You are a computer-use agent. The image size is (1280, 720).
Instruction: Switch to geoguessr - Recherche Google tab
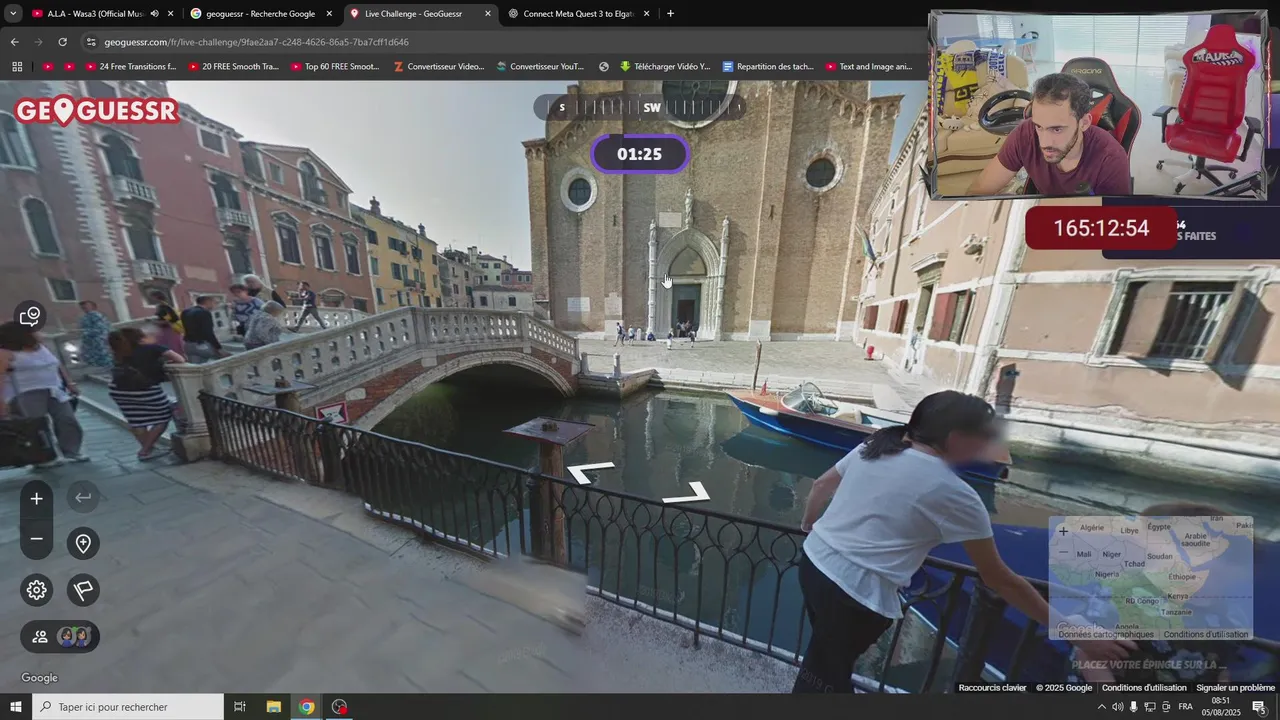[260, 14]
